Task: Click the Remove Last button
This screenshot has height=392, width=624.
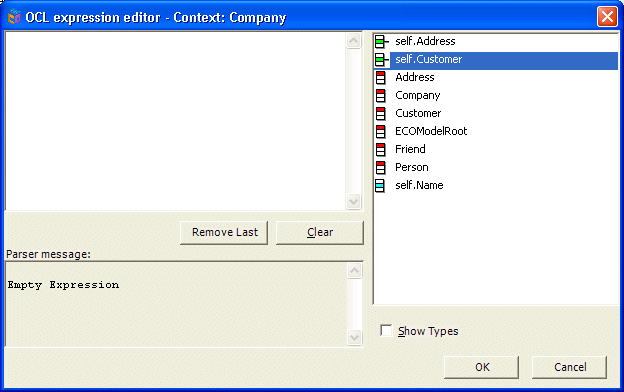Action: [x=224, y=233]
